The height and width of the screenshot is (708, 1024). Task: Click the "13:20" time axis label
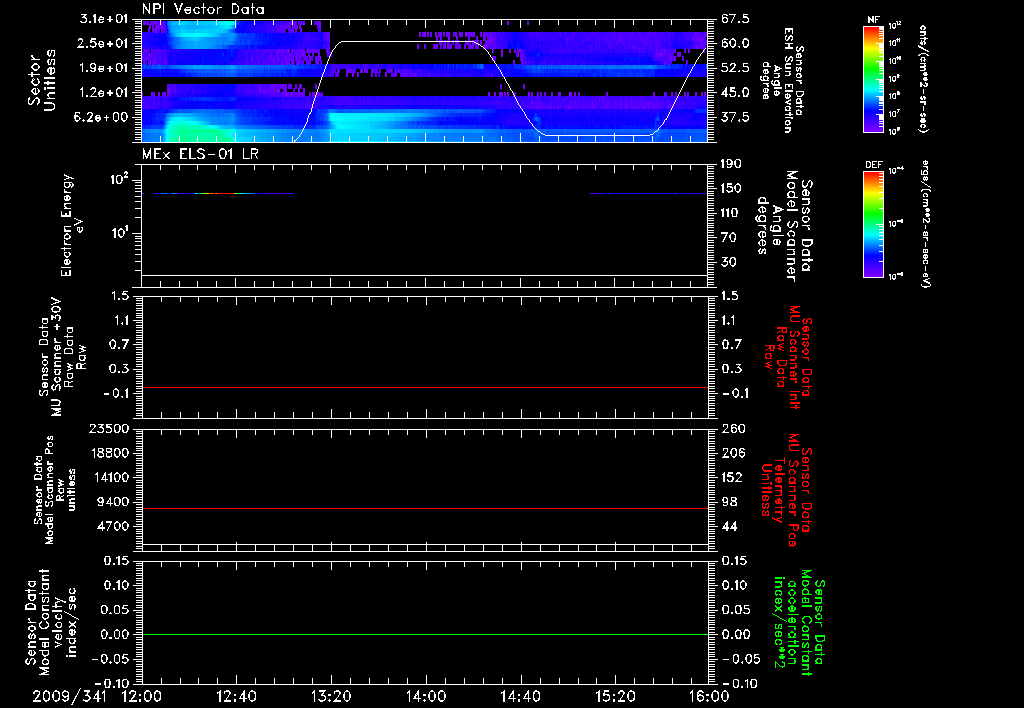(331, 696)
